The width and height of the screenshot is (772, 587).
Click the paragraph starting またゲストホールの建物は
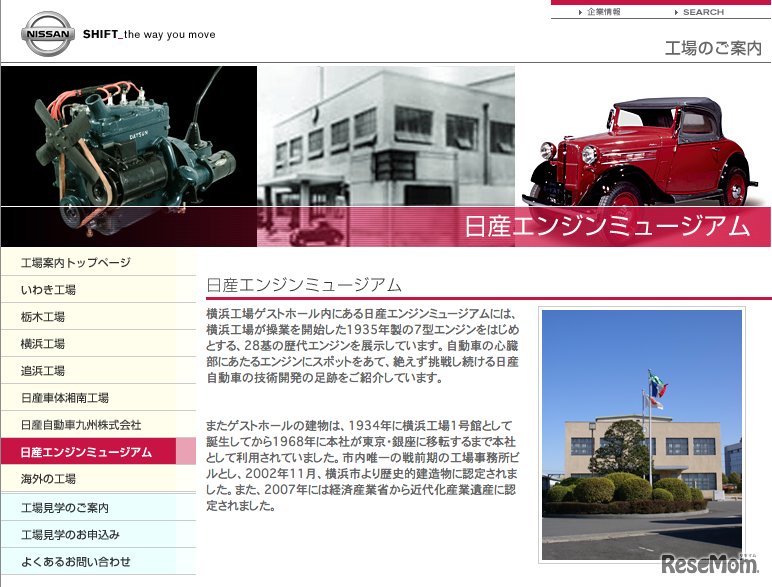362,465
